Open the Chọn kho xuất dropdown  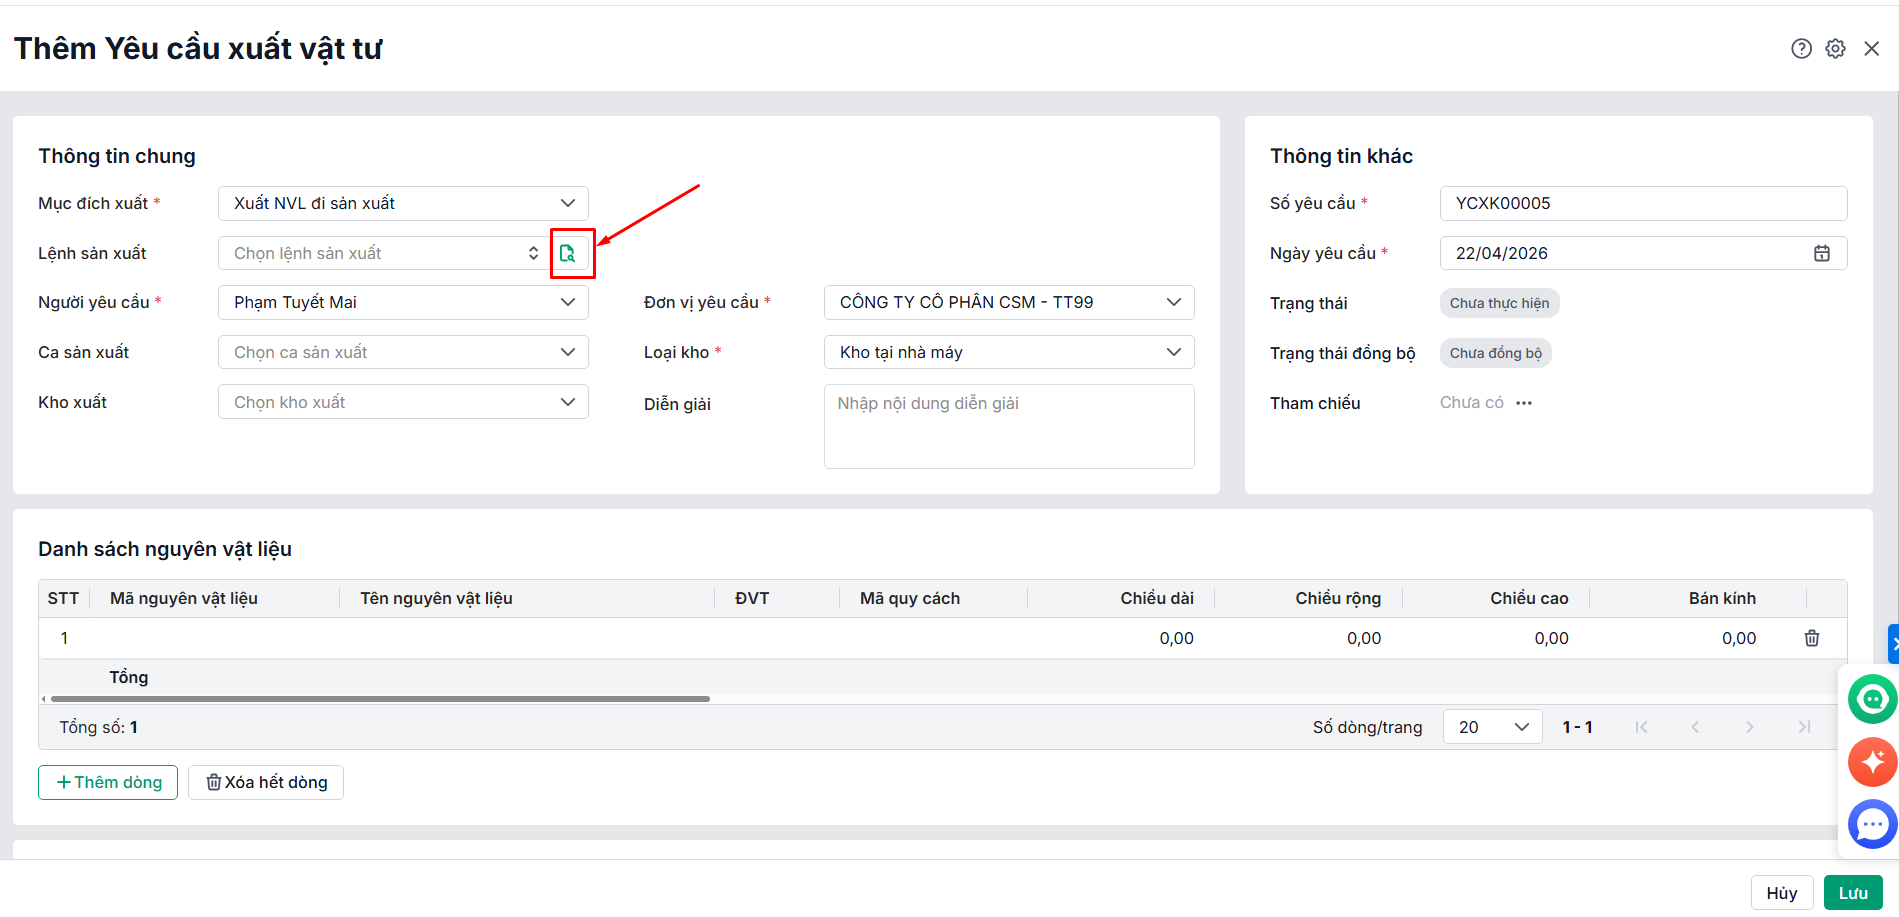pyautogui.click(x=403, y=402)
